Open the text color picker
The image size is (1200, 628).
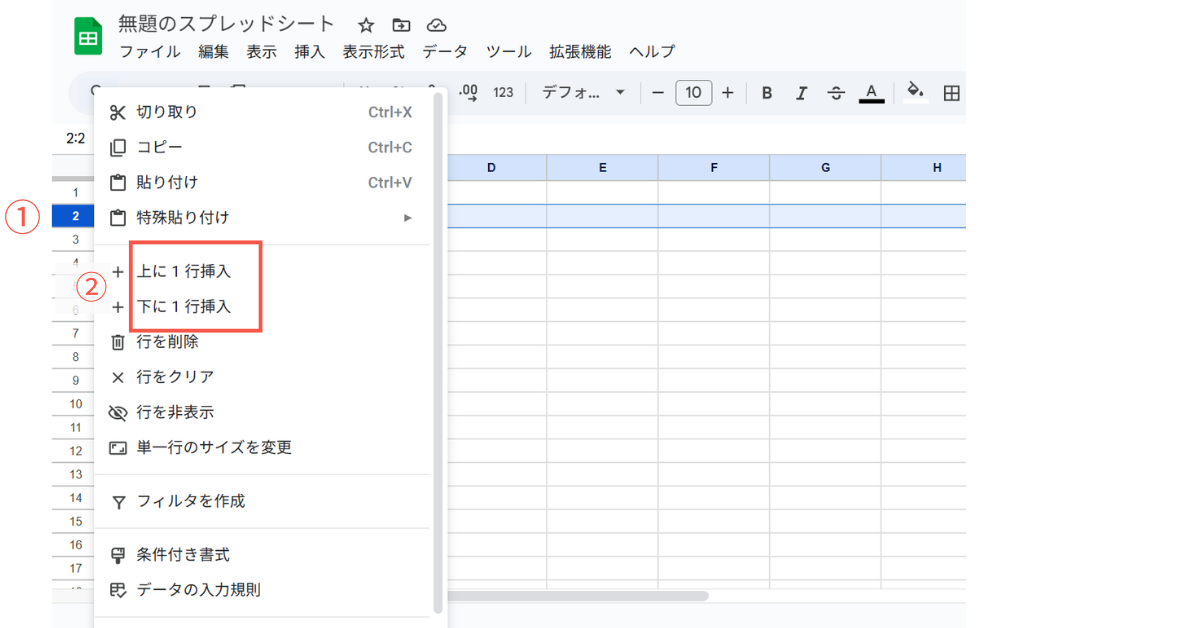871,93
